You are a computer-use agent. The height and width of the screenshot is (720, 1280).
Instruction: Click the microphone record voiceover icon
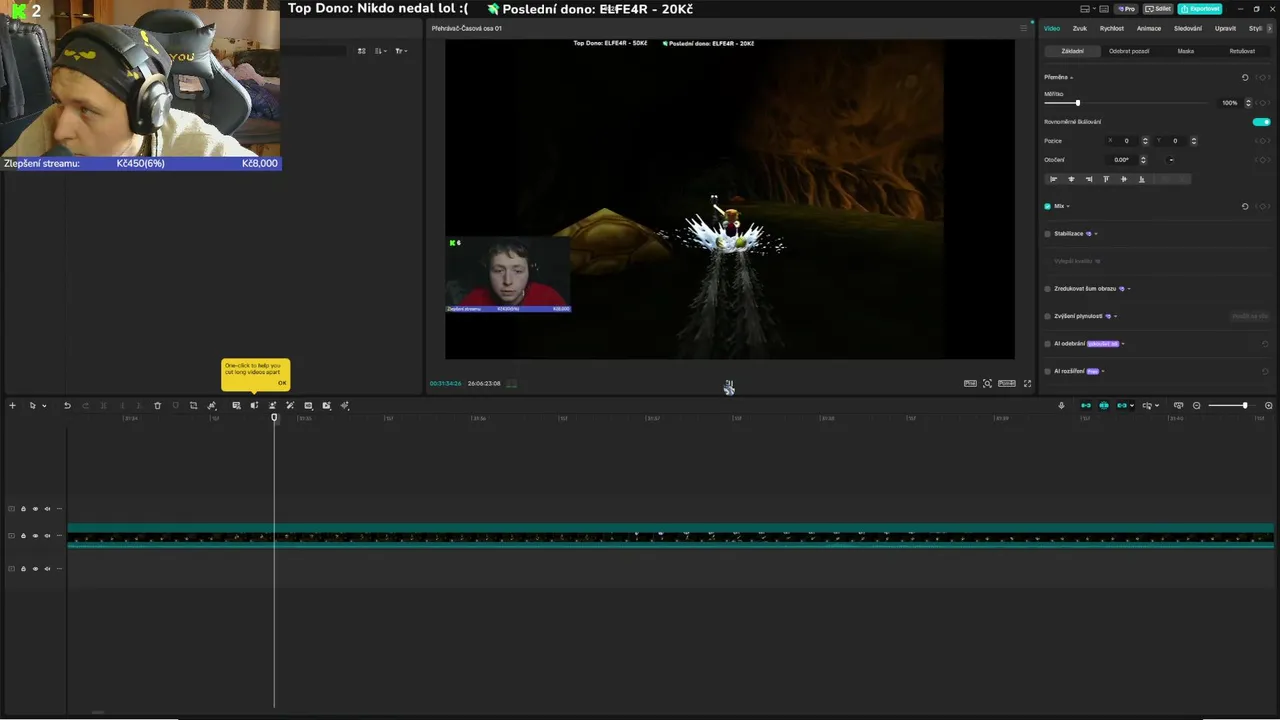1061,405
